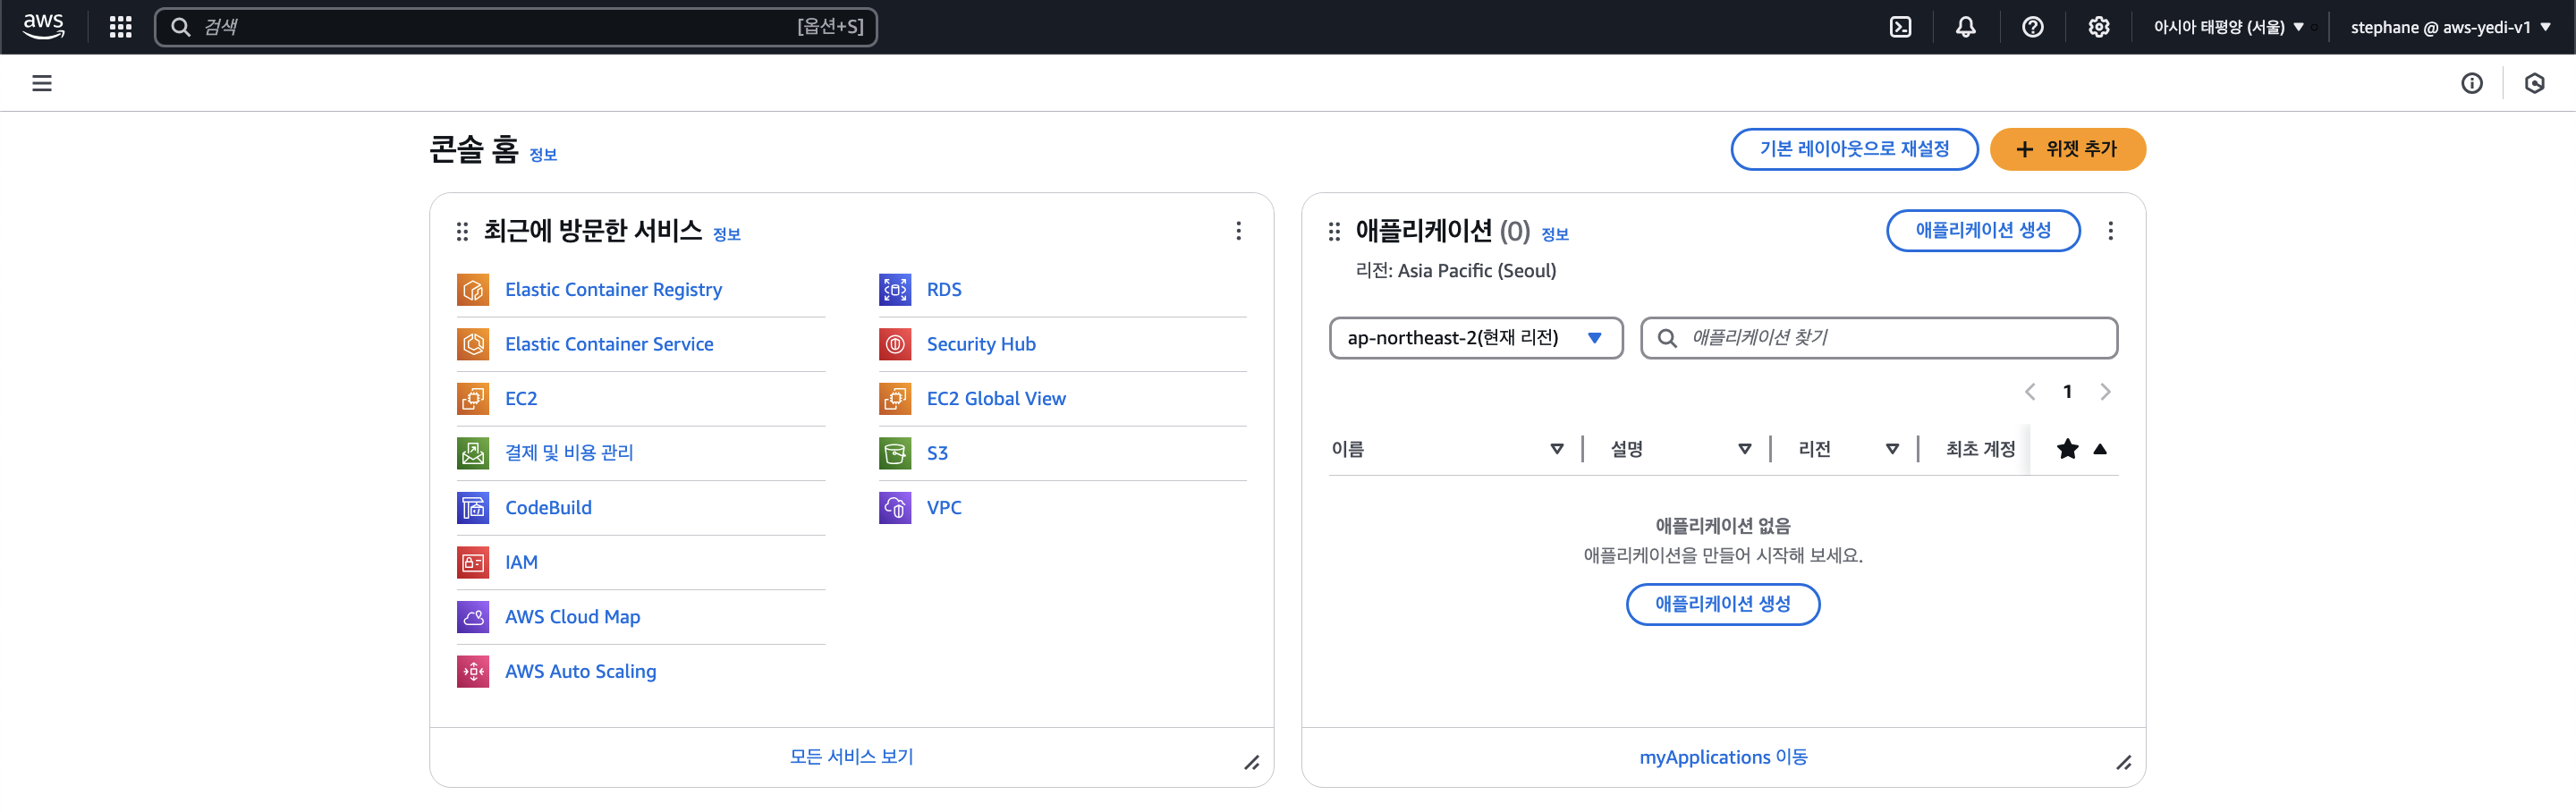Open the AWS Cloud Map link
Screen dimensions: 2576x812
(x=572, y=617)
